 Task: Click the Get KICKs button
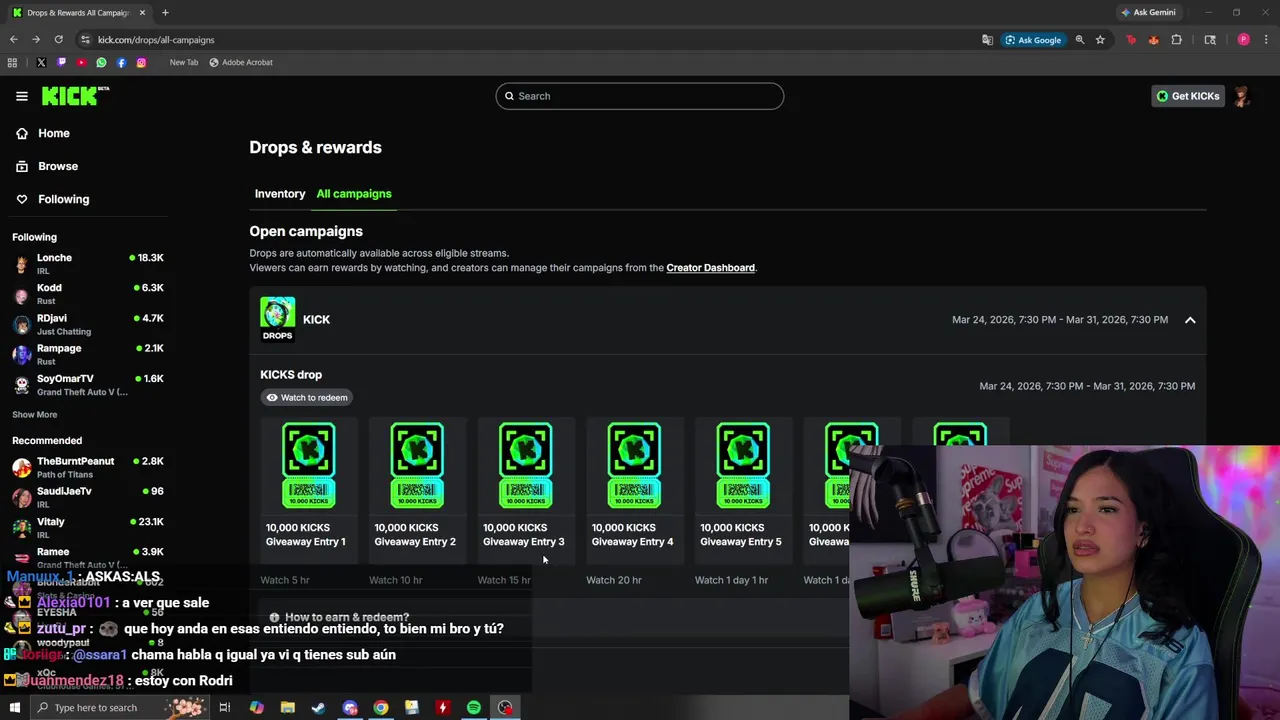1188,96
